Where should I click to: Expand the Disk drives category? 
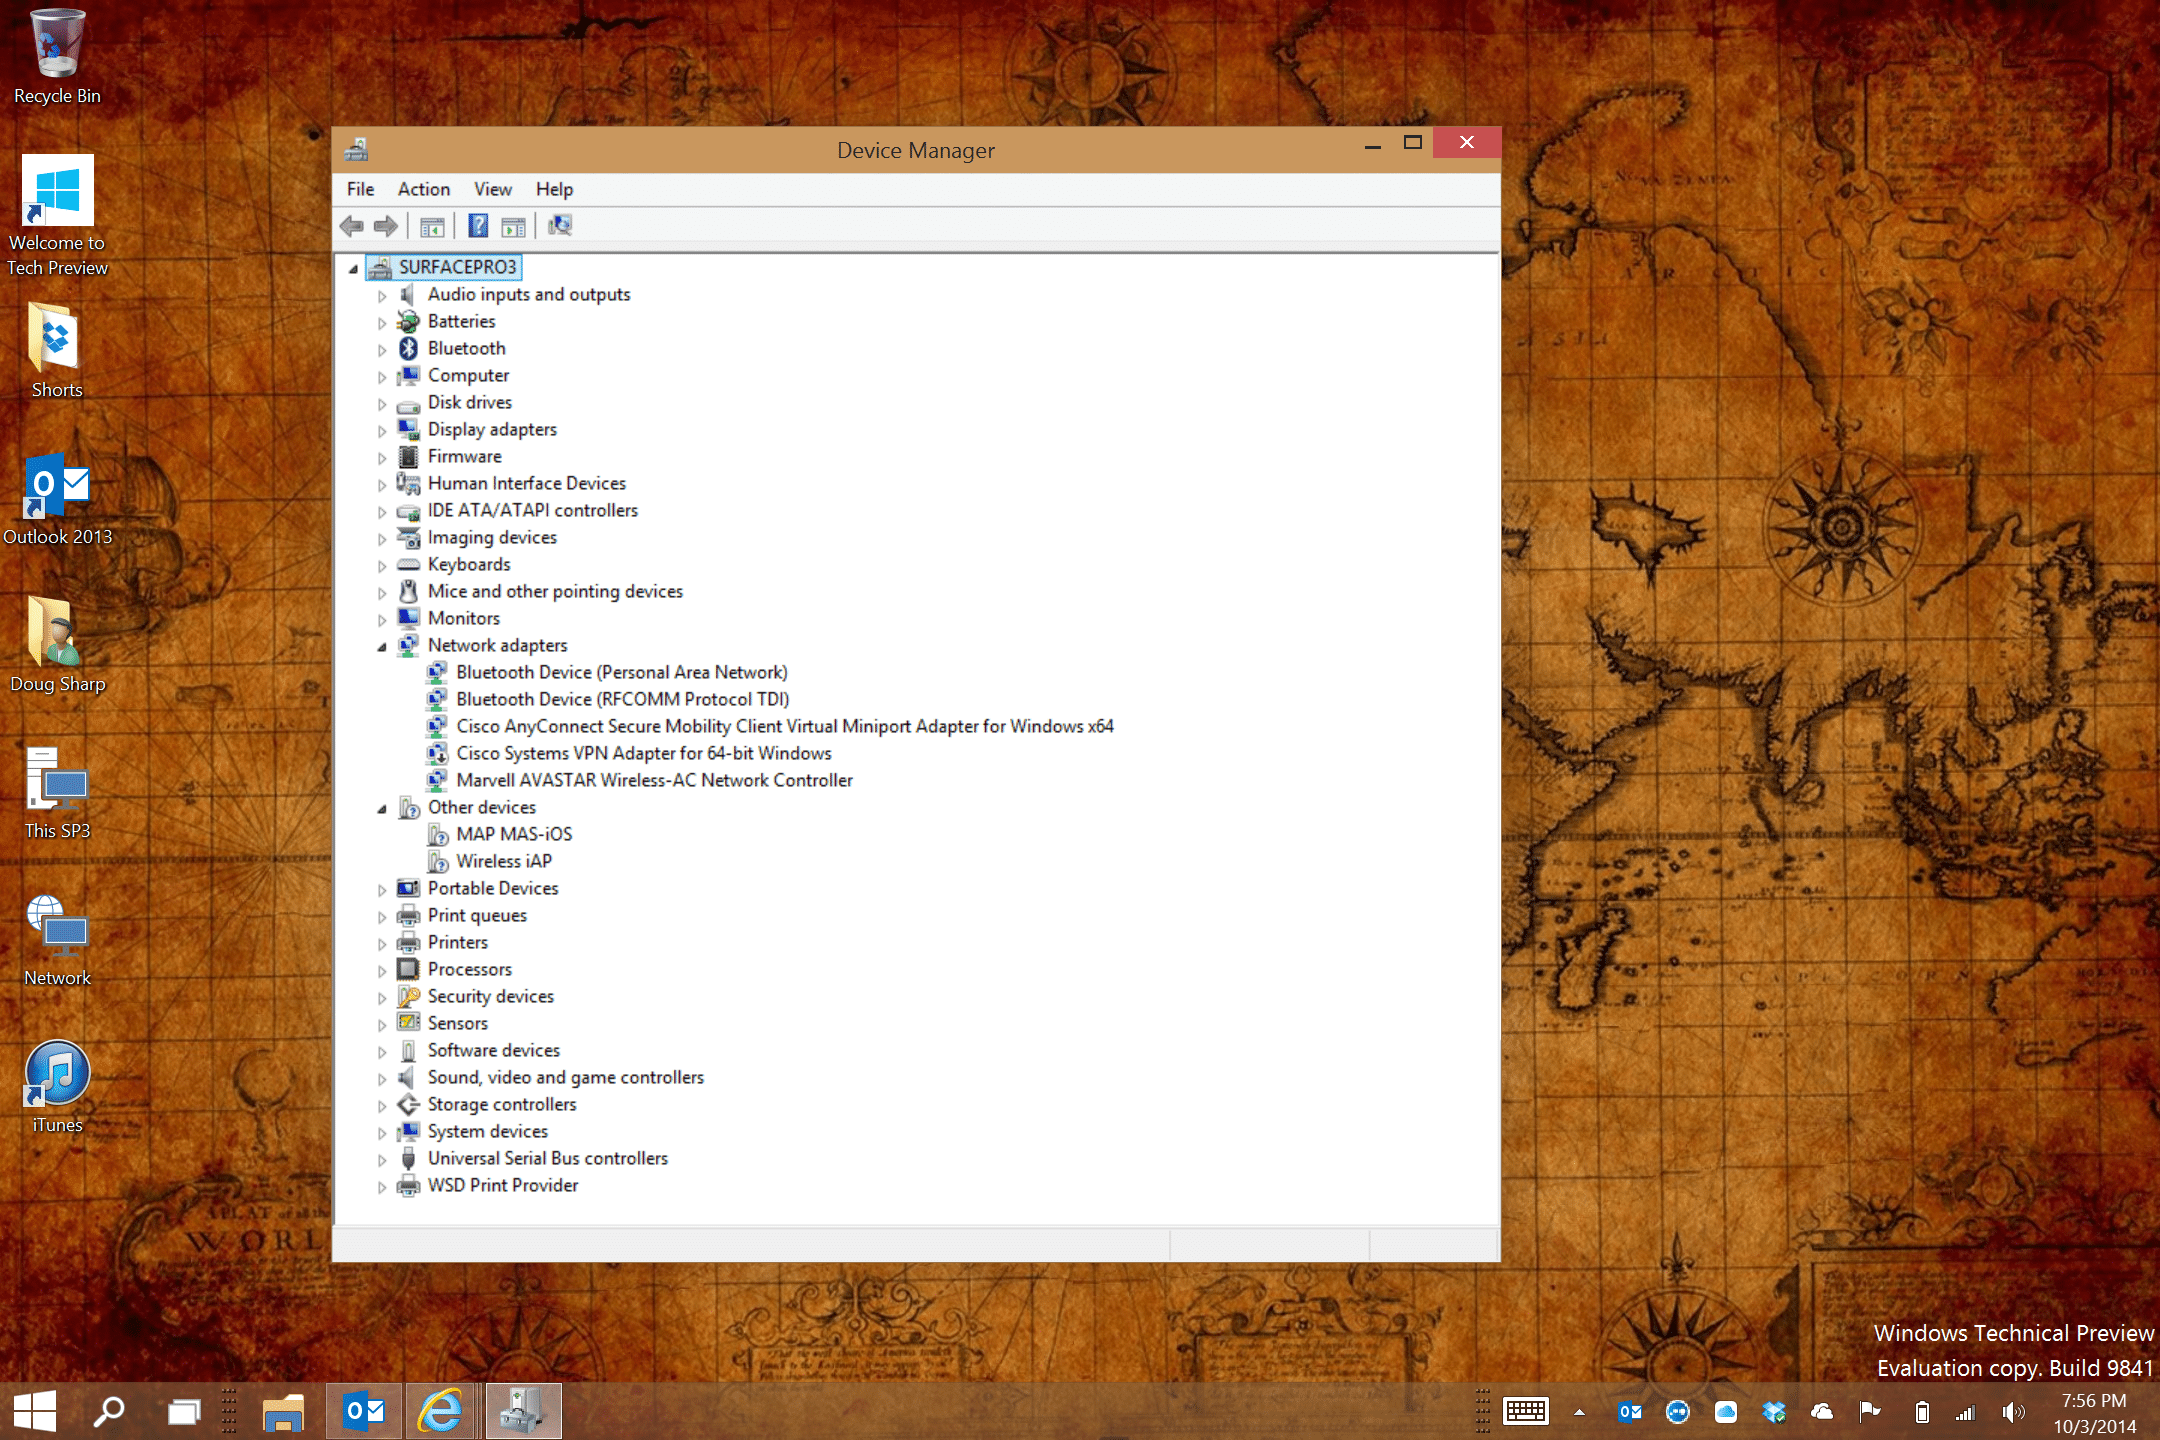click(382, 404)
